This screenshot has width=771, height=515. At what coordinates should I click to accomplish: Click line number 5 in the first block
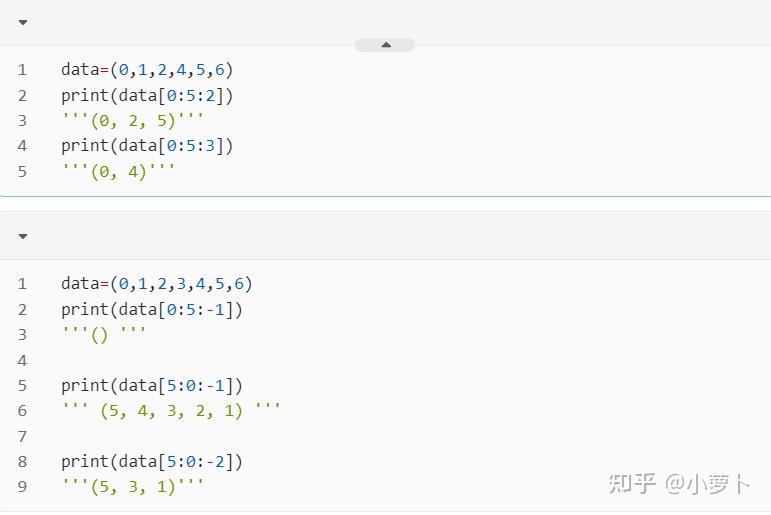[x=22, y=172]
